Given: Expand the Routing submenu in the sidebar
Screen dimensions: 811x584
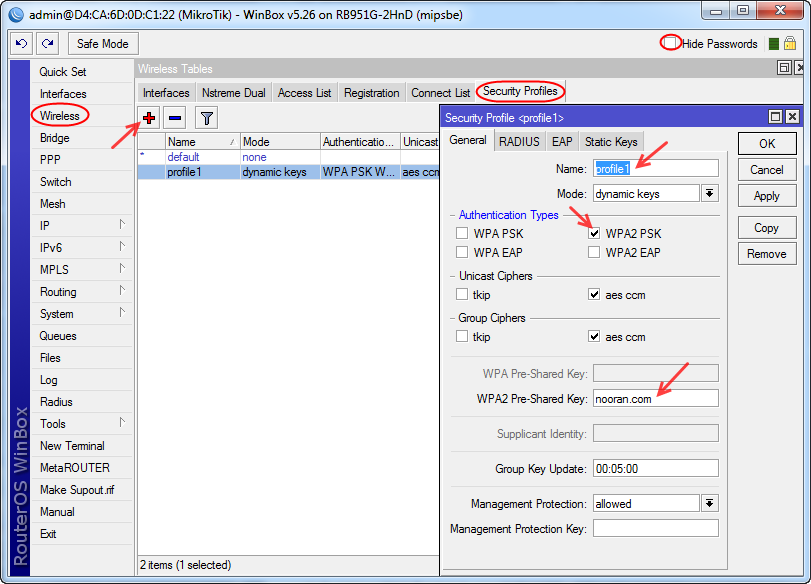Looking at the screenshot, I should click(122, 290).
